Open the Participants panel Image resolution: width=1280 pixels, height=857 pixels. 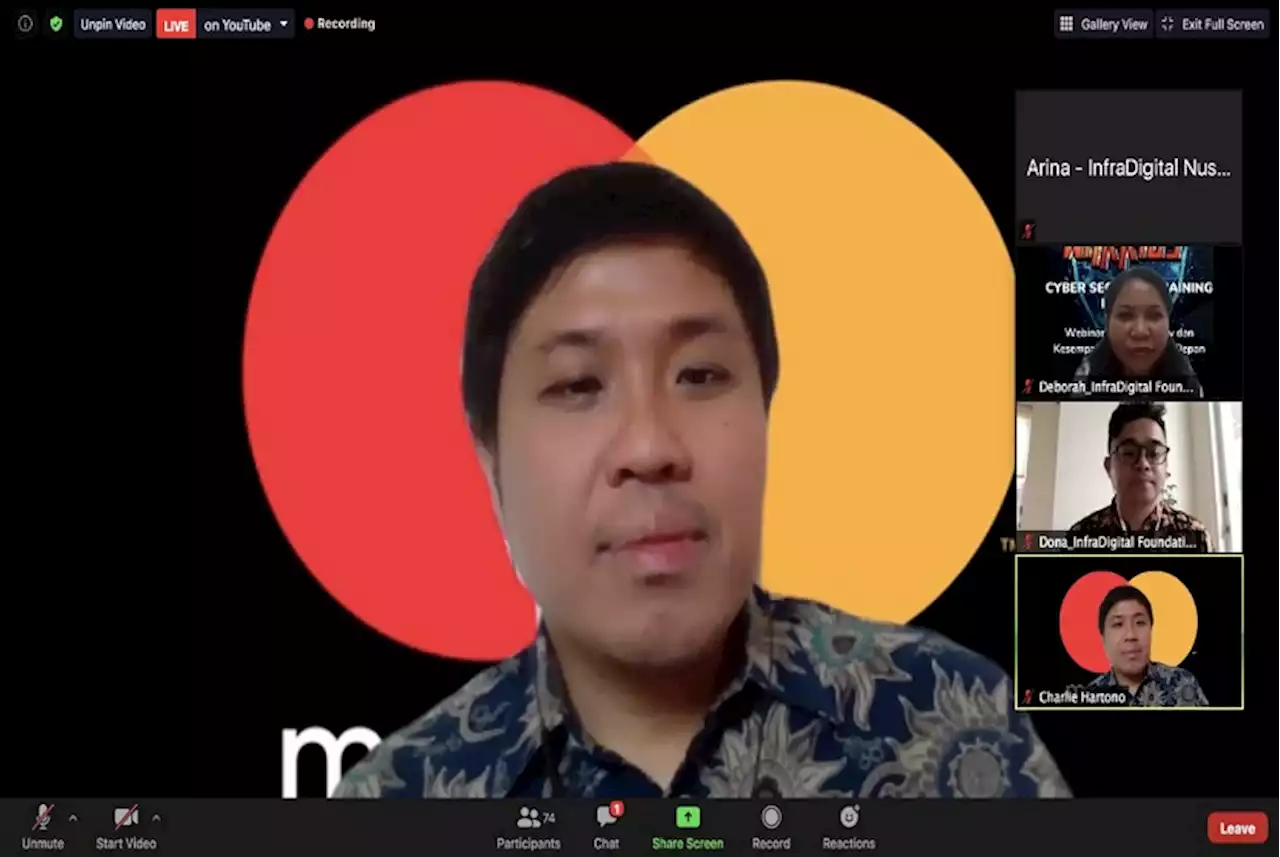529,827
